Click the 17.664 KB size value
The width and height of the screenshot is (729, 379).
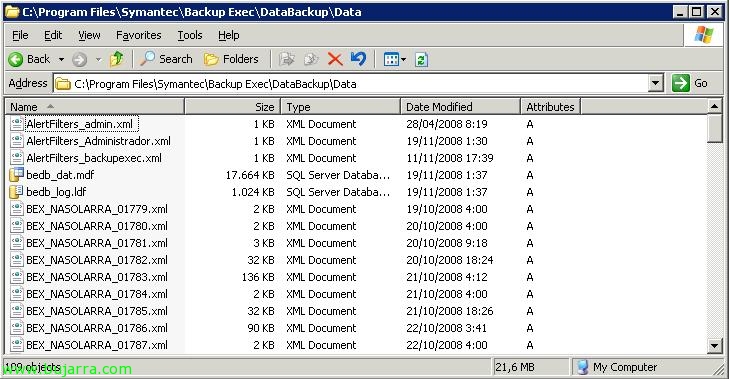pos(250,175)
